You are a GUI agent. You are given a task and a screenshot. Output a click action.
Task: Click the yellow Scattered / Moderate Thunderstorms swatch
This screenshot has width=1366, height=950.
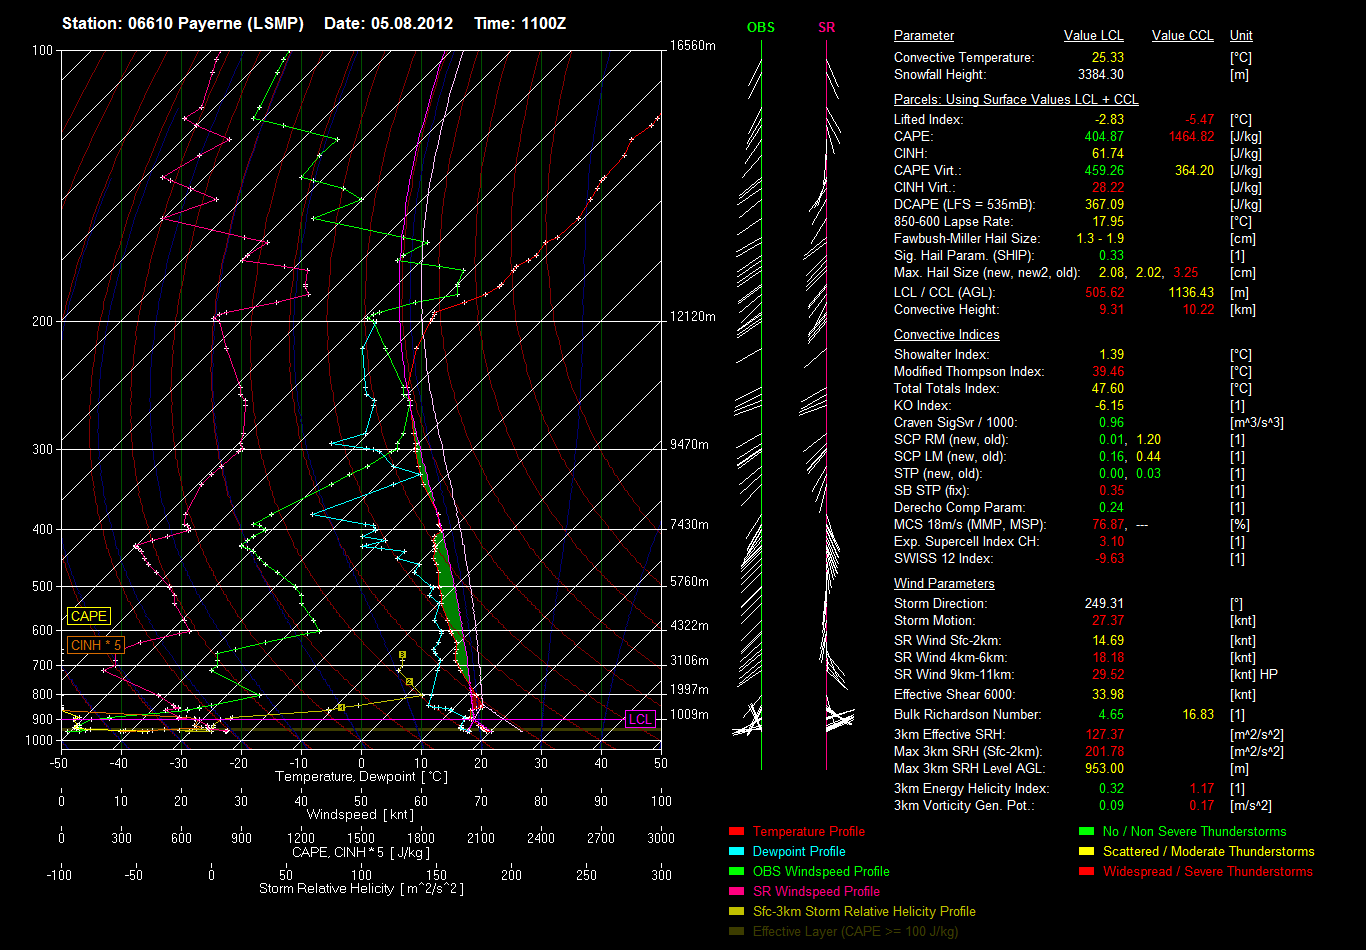pyautogui.click(x=1087, y=852)
